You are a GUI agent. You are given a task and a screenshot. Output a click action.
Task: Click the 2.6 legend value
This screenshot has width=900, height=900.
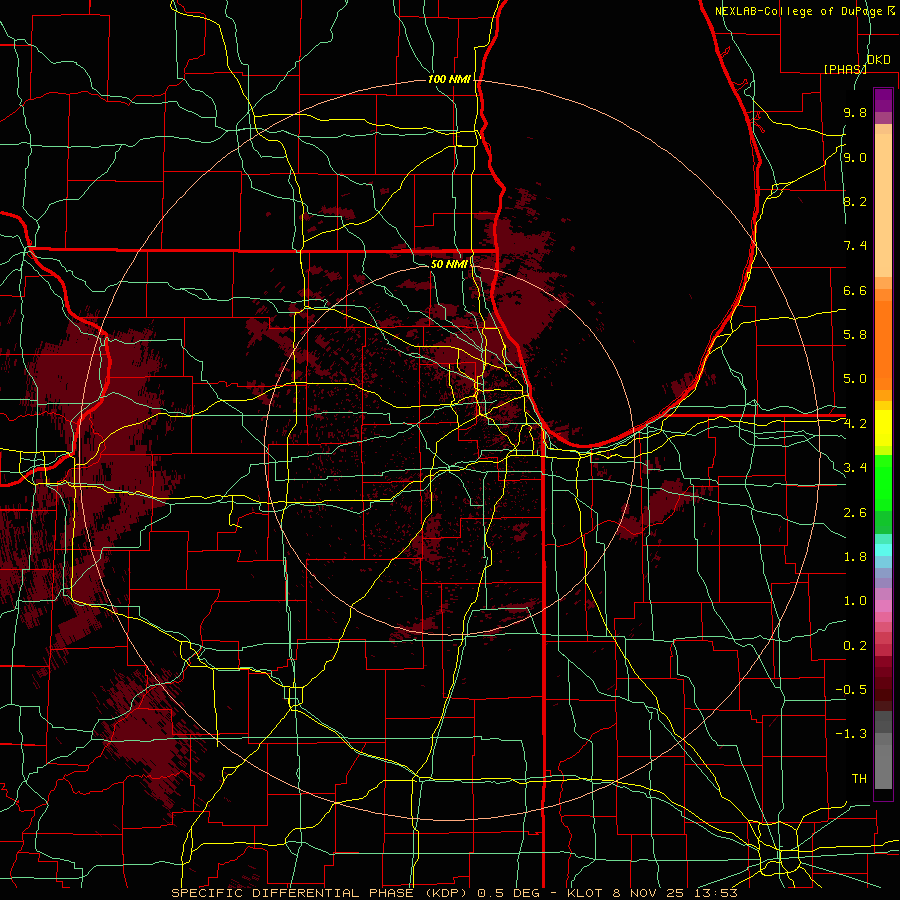tap(855, 513)
